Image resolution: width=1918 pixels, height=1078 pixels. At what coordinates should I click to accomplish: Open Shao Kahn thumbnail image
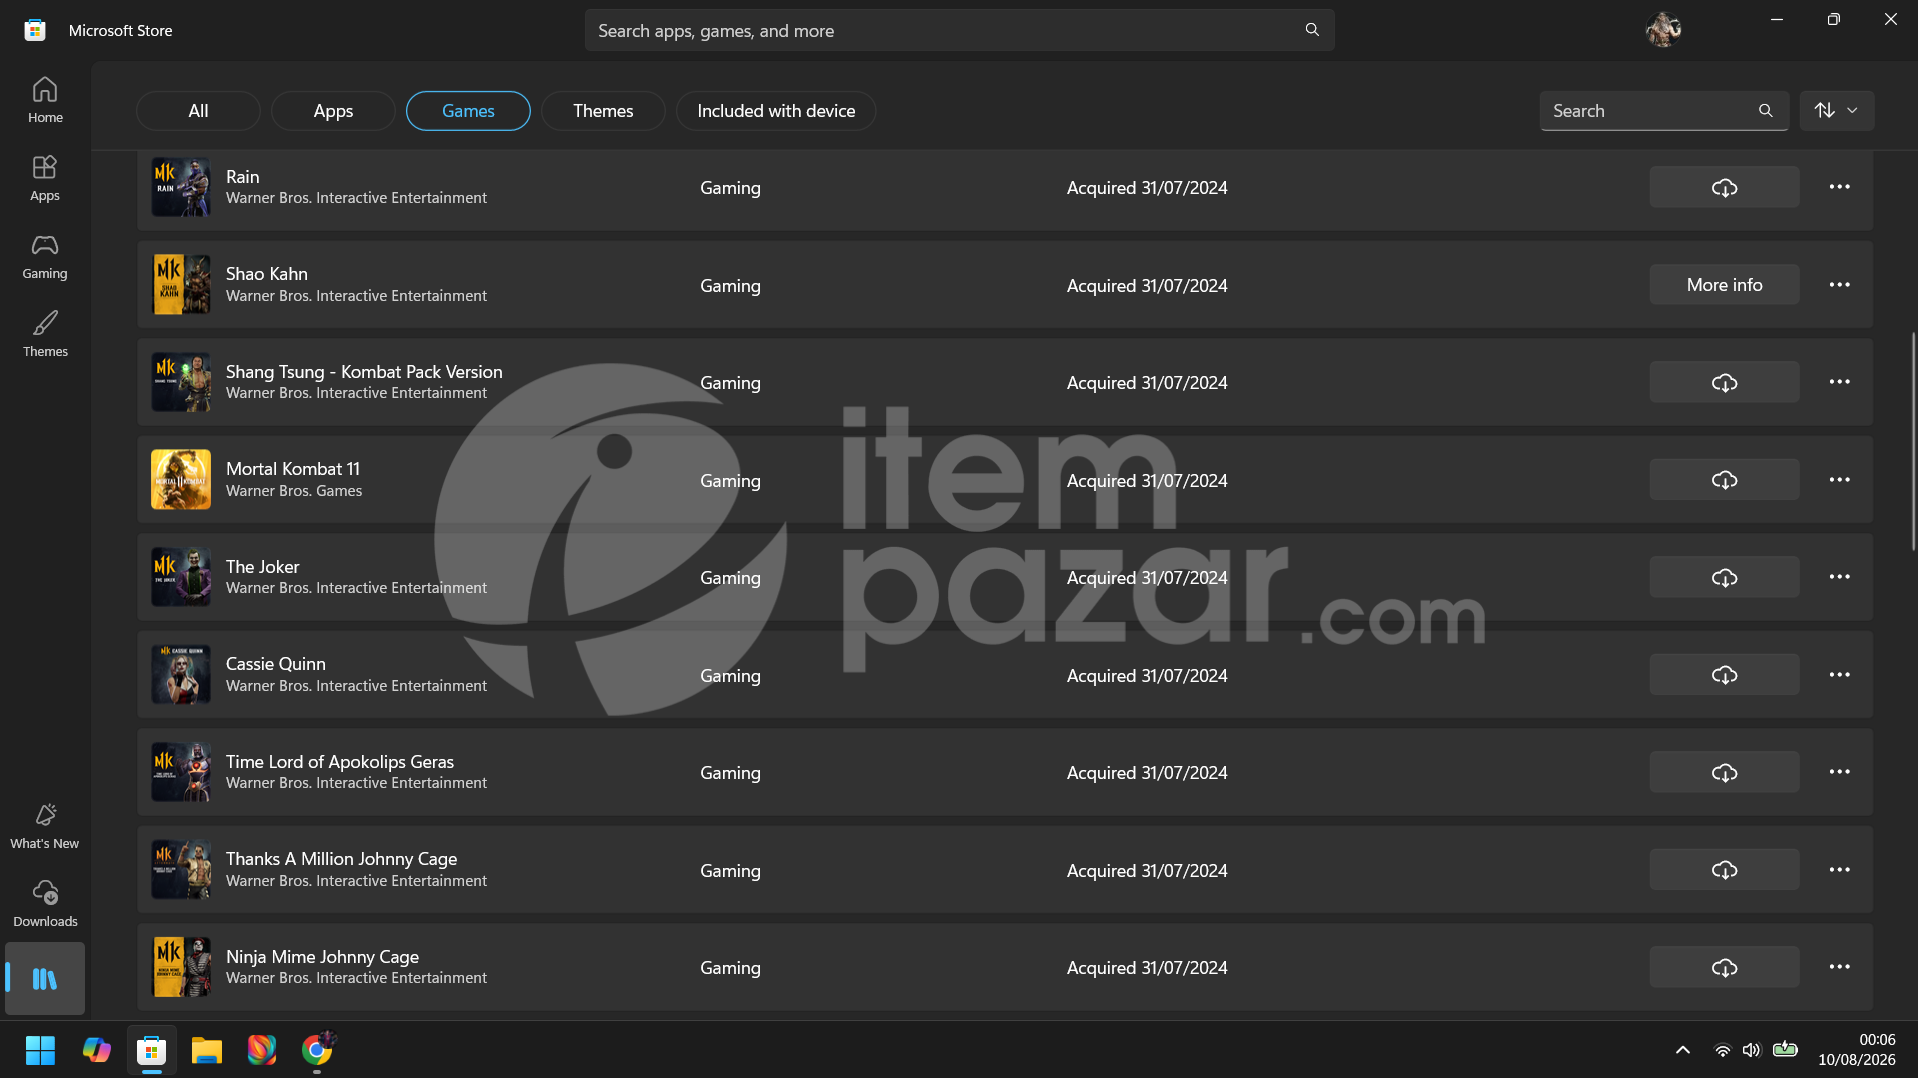click(x=181, y=285)
